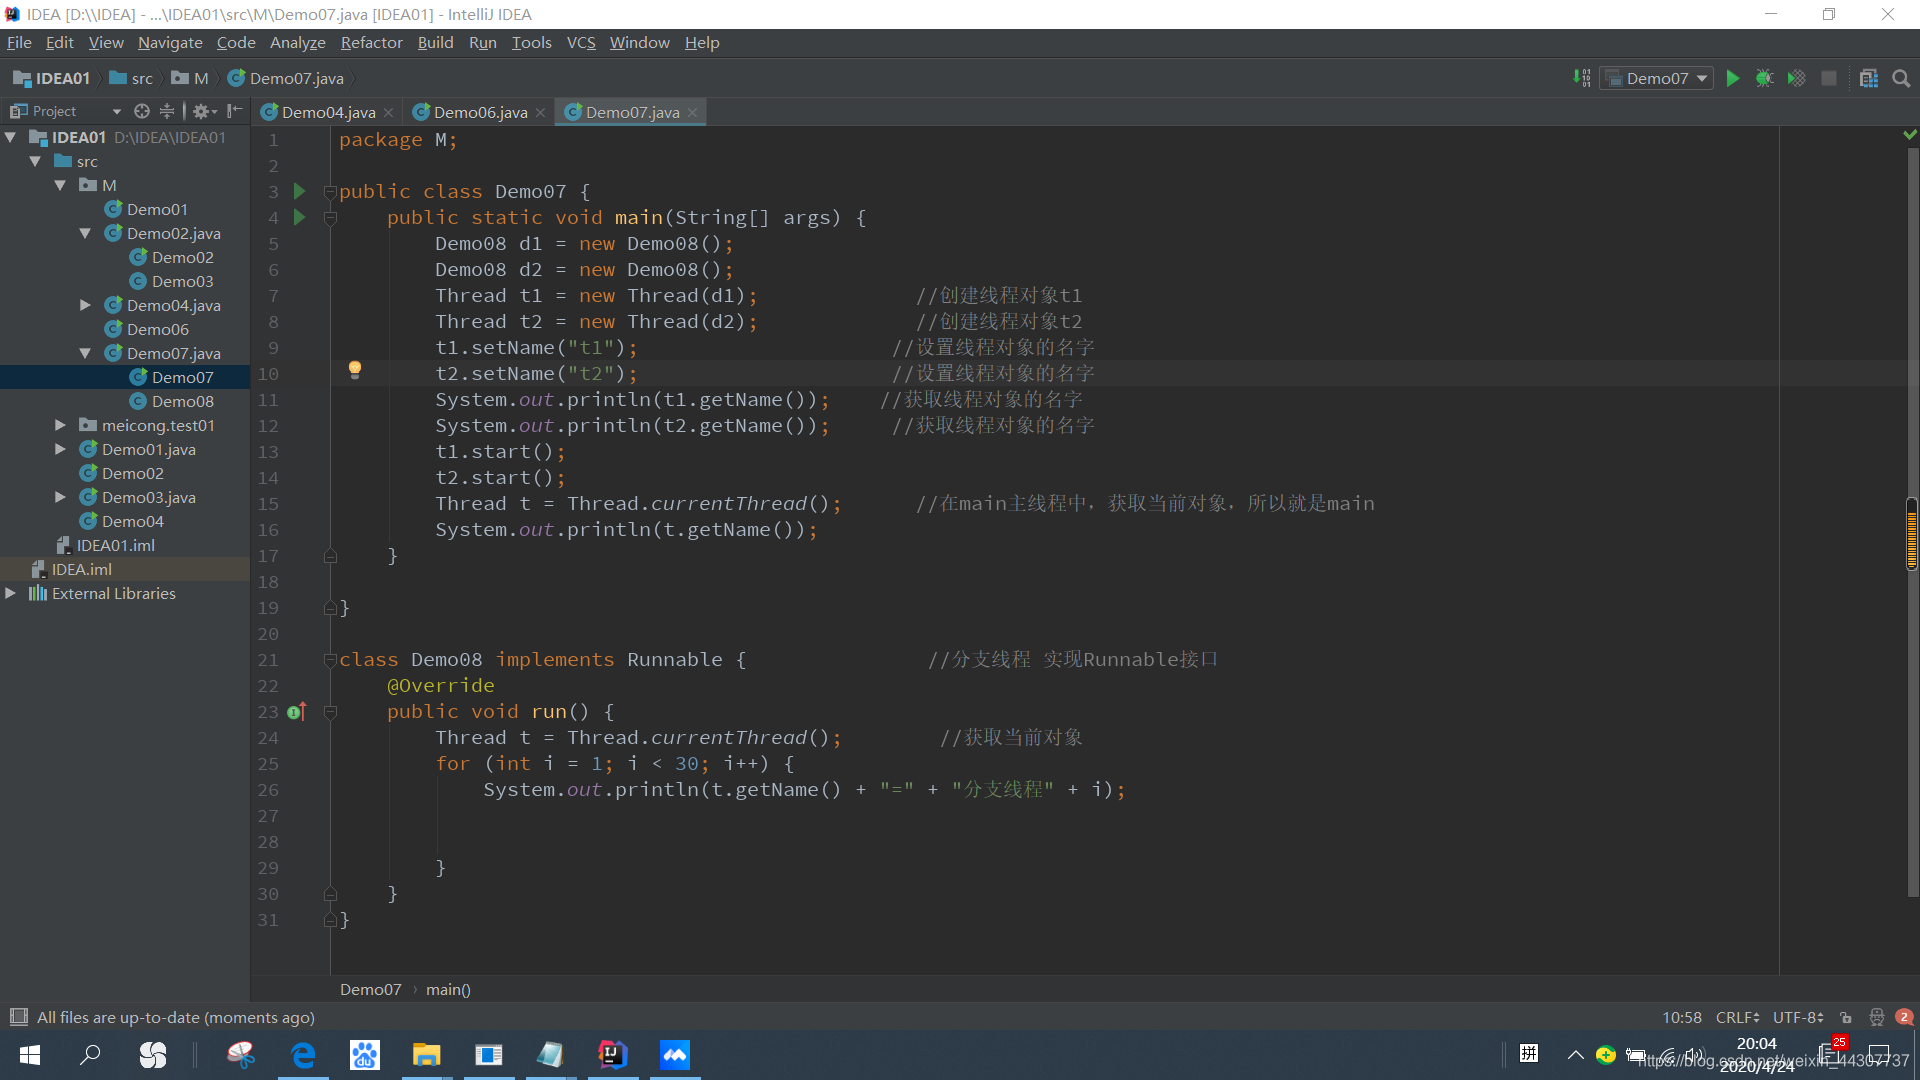Viewport: 1920px width, 1080px height.
Task: Click the Demo07 editor breadcrumb at bottom
Action: click(370, 989)
